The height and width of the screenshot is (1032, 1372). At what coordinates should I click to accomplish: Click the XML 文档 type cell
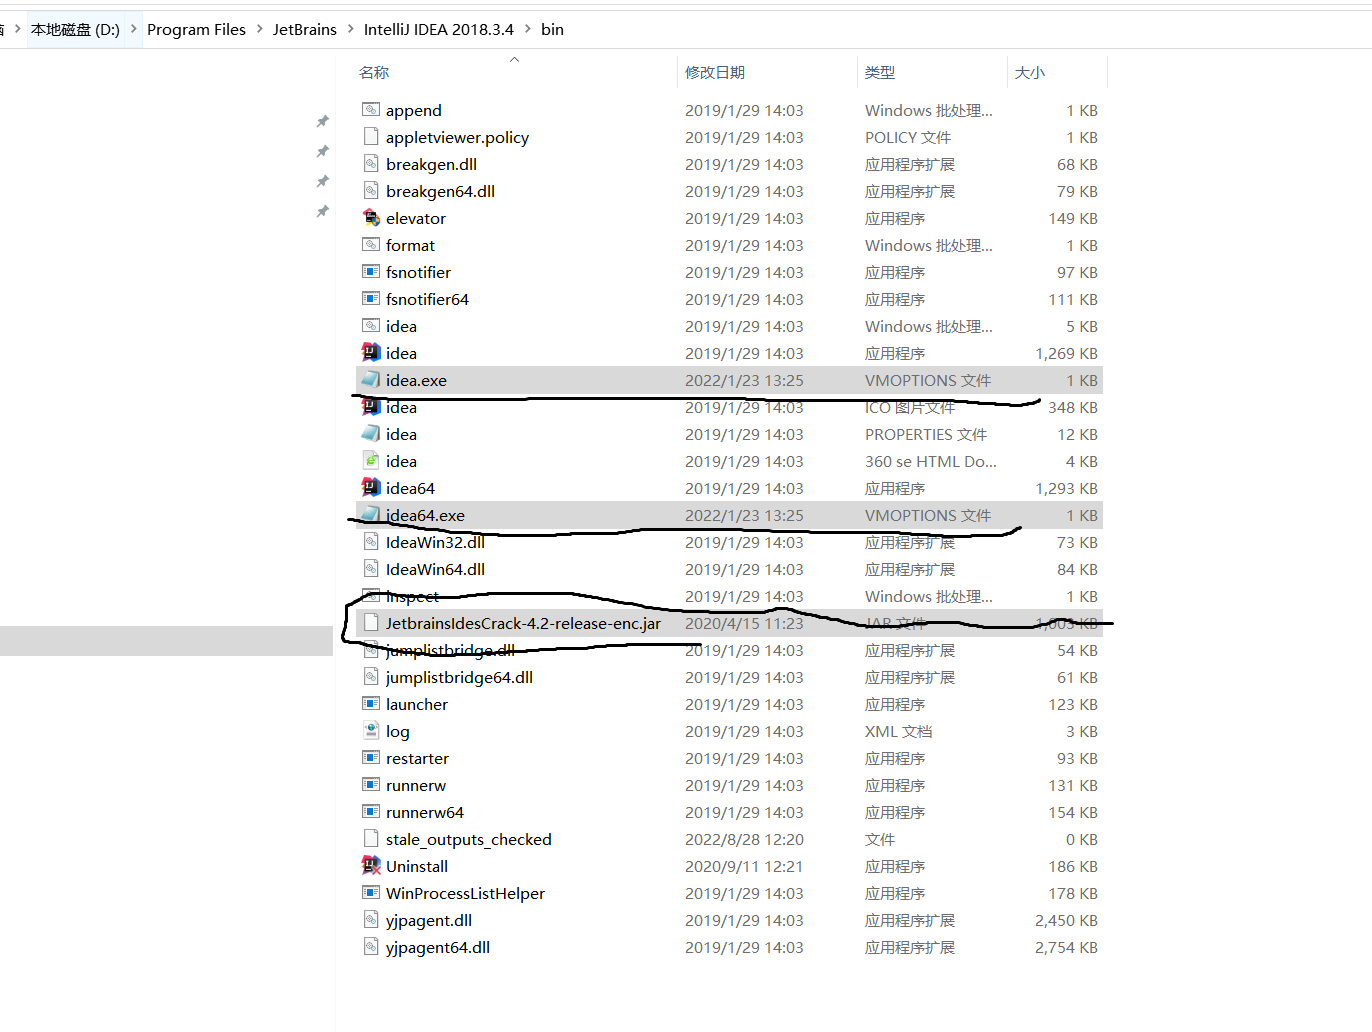pyautogui.click(x=898, y=731)
